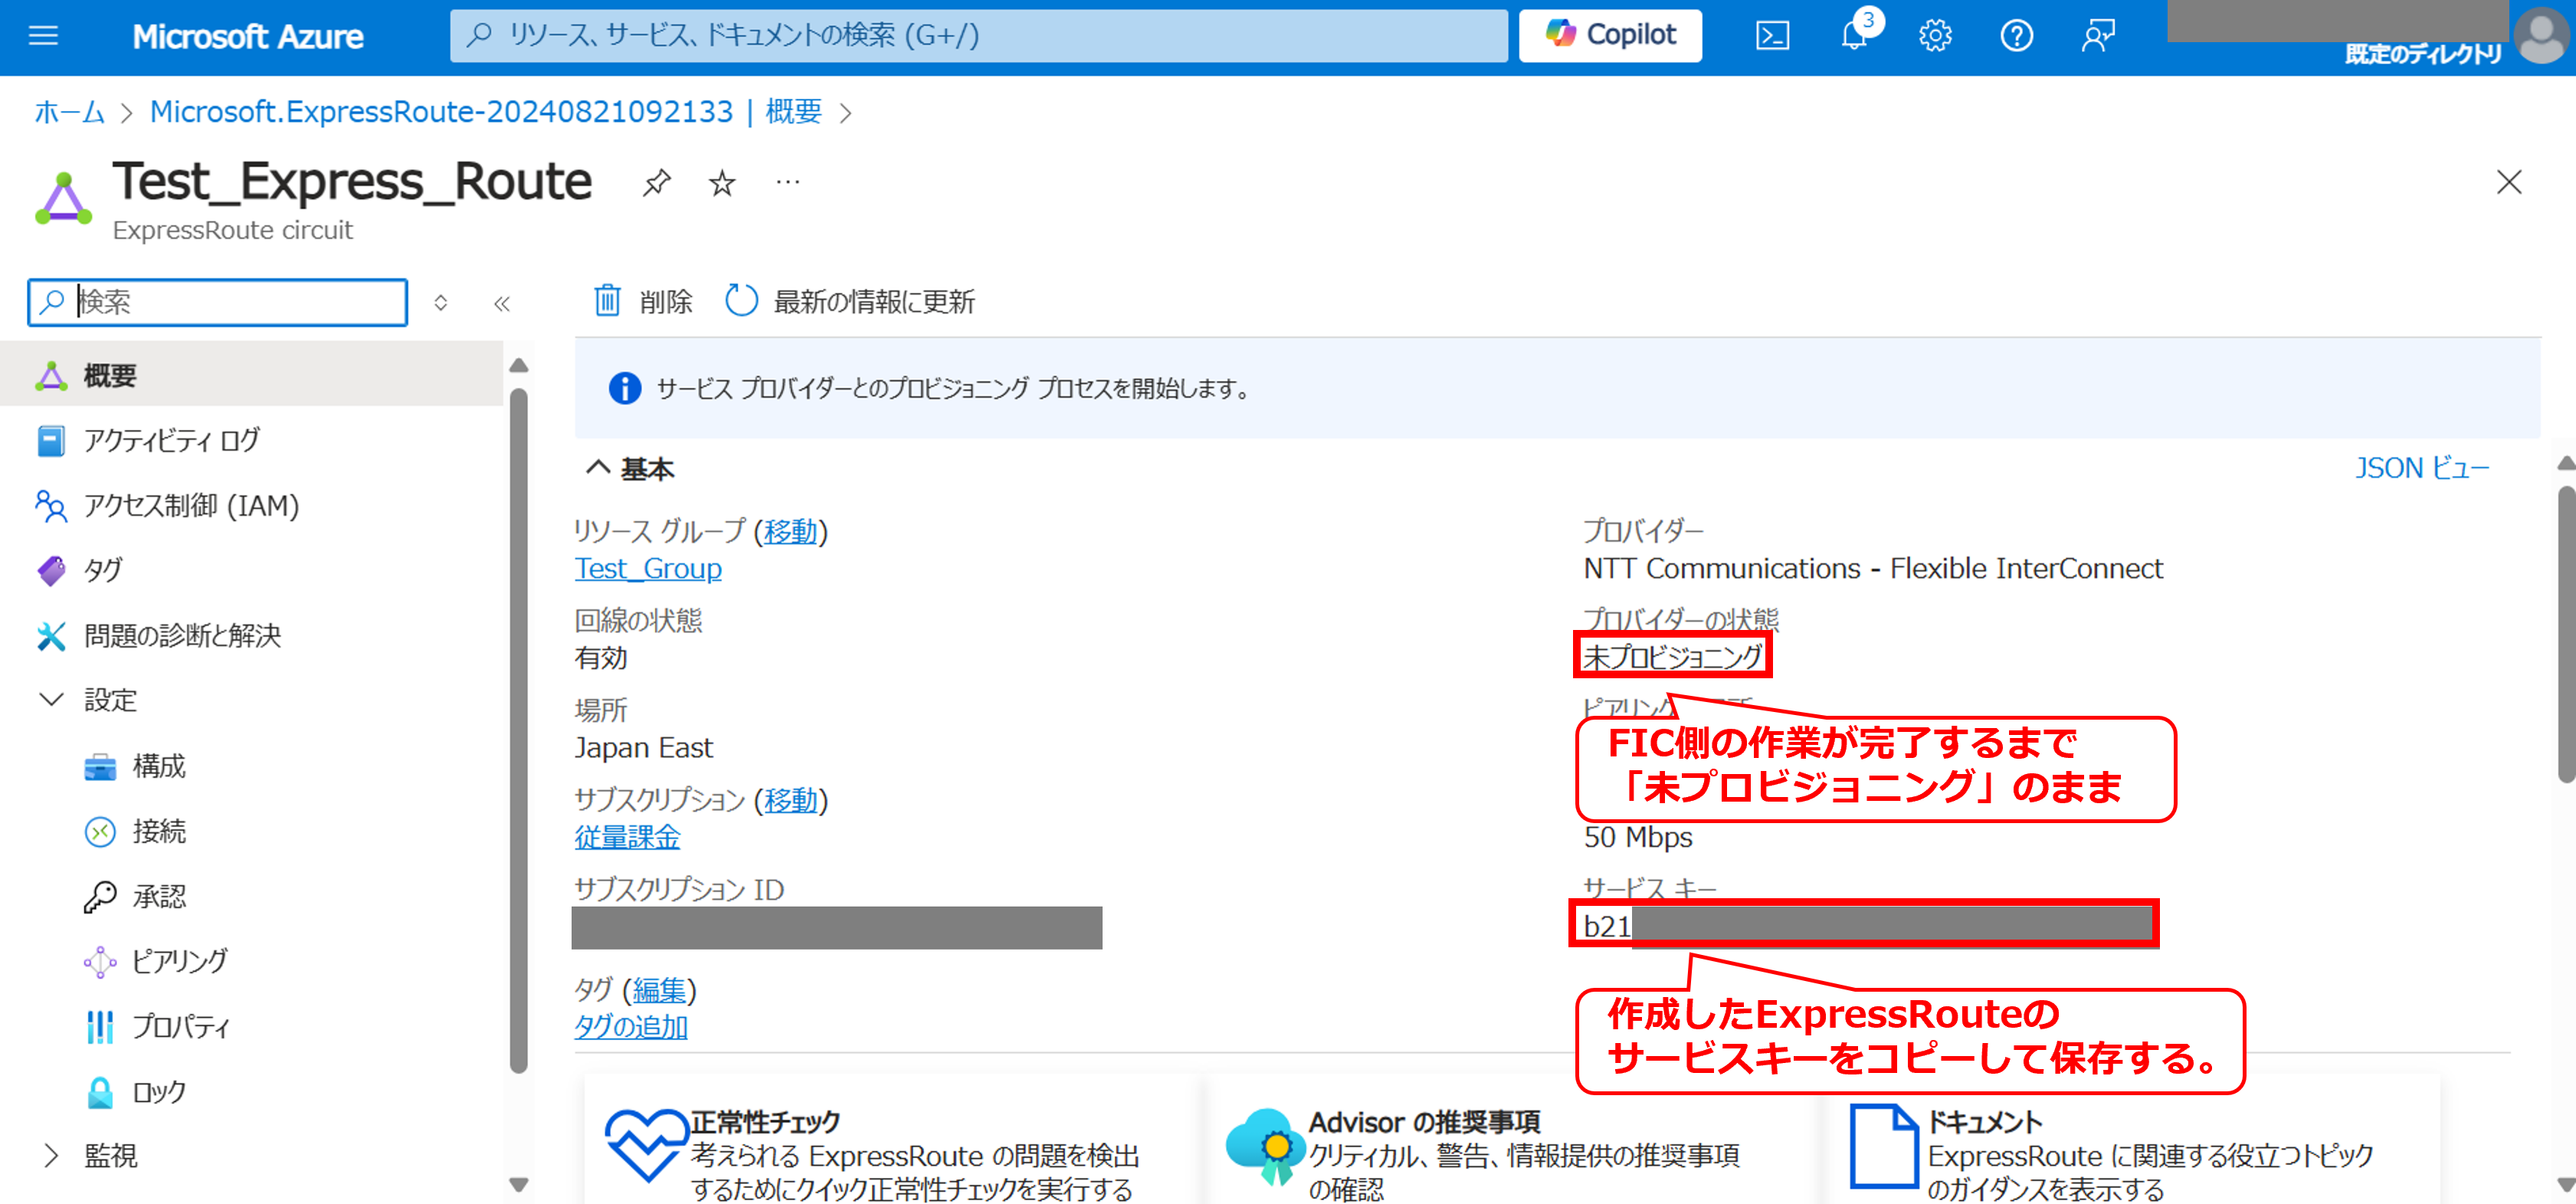The height and width of the screenshot is (1204, 2576).
Task: Collapse sidebar with double chevron
Action: (x=502, y=303)
